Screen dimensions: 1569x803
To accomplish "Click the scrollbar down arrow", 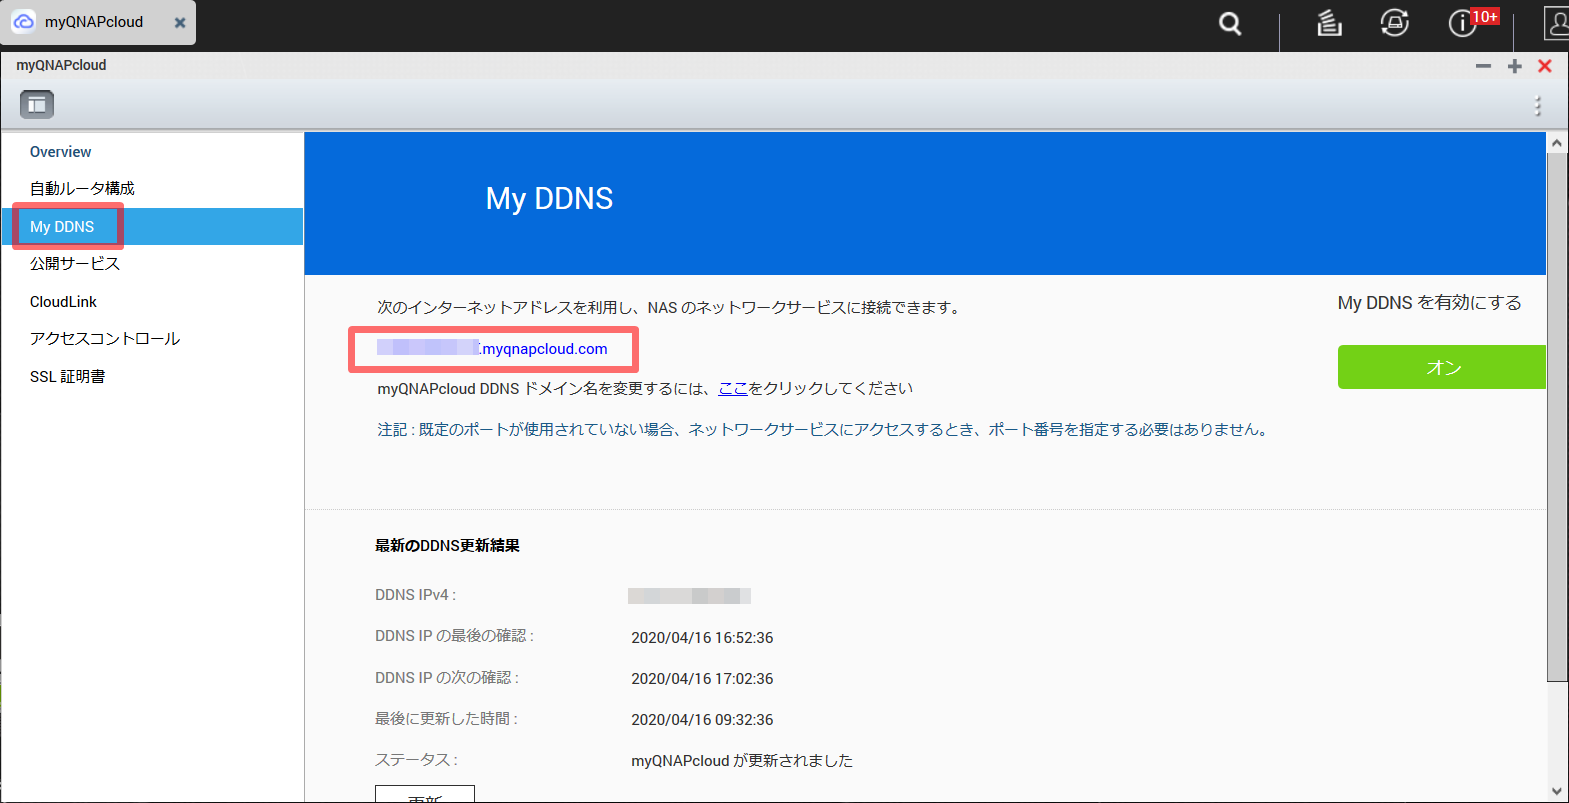I will pos(1557,791).
